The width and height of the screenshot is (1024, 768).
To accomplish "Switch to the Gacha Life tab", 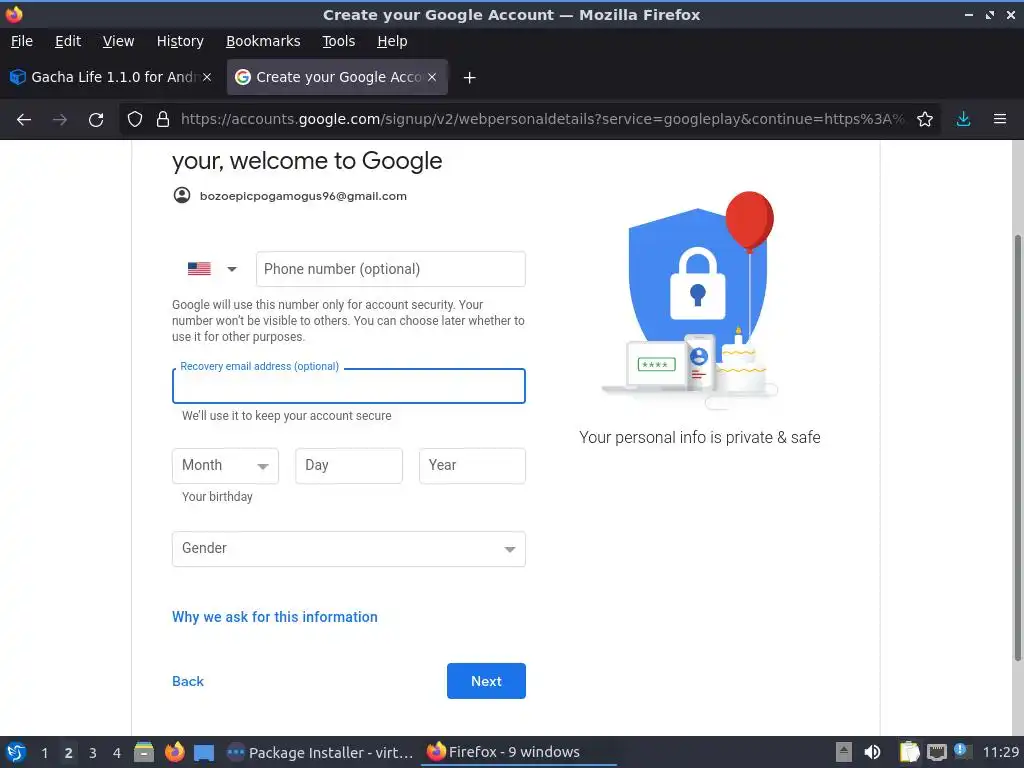I will tap(110, 77).
